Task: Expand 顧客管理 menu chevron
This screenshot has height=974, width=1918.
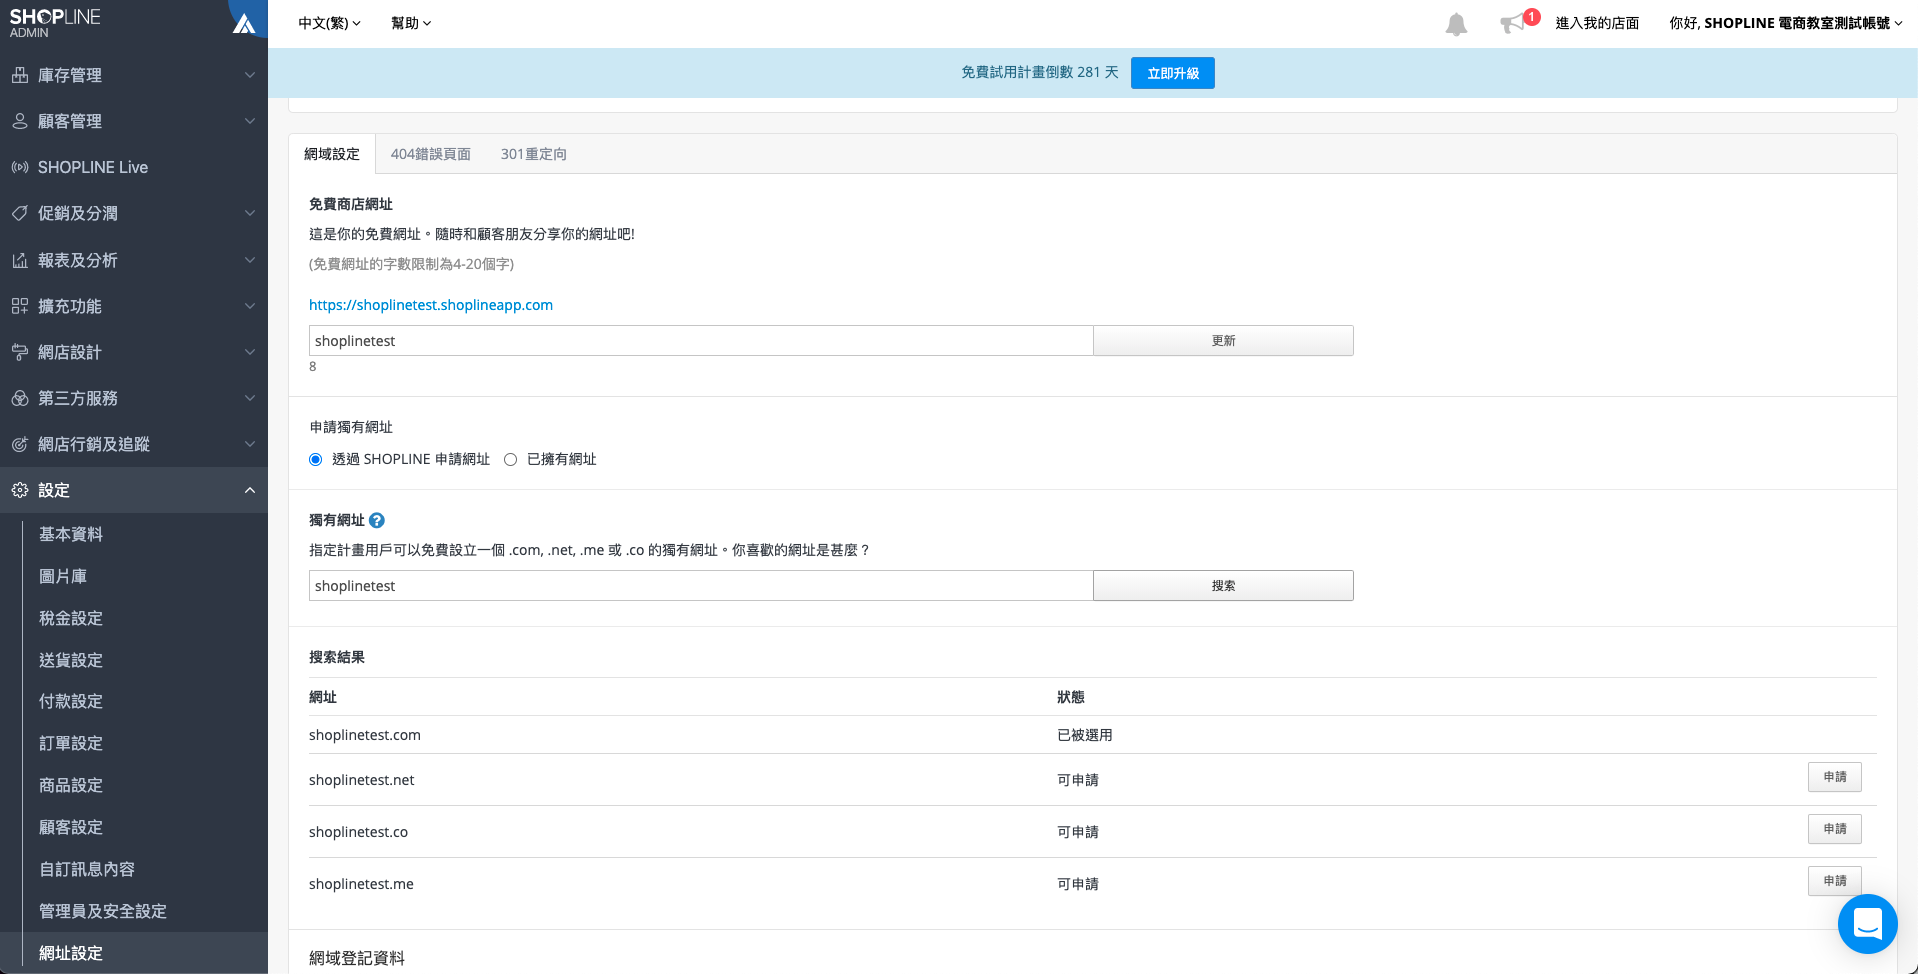Action: click(x=250, y=121)
